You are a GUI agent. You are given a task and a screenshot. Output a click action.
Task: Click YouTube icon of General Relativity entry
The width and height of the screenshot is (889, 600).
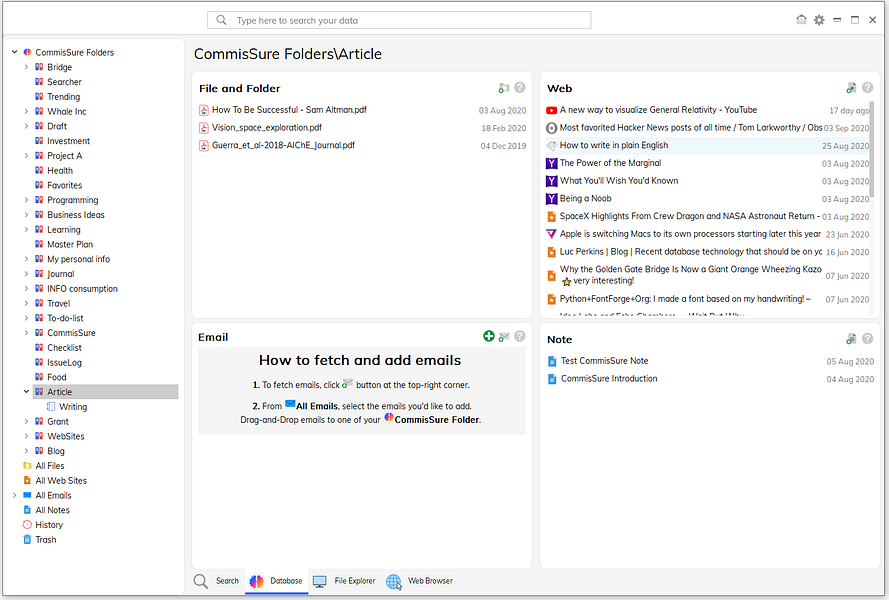(551, 110)
